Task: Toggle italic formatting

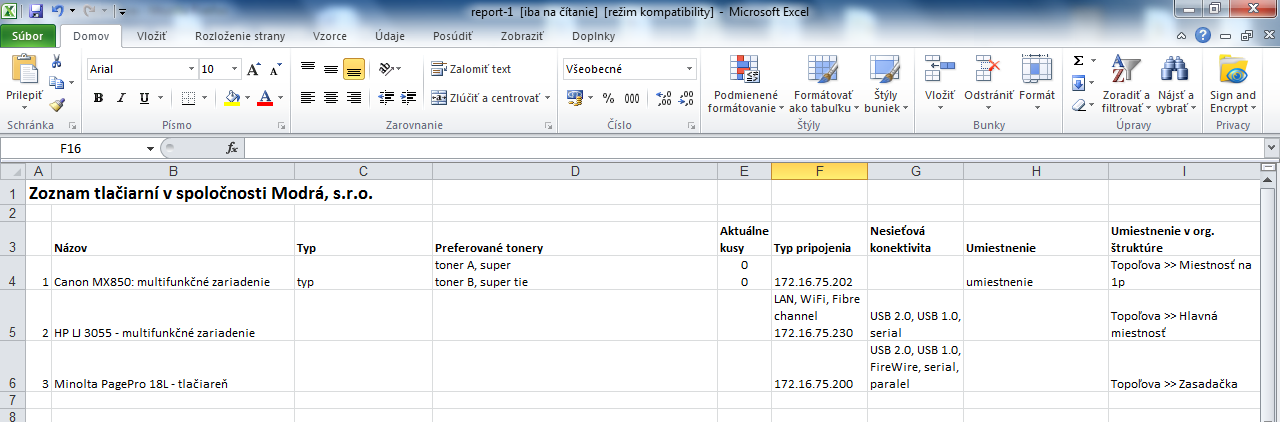Action: tap(121, 98)
